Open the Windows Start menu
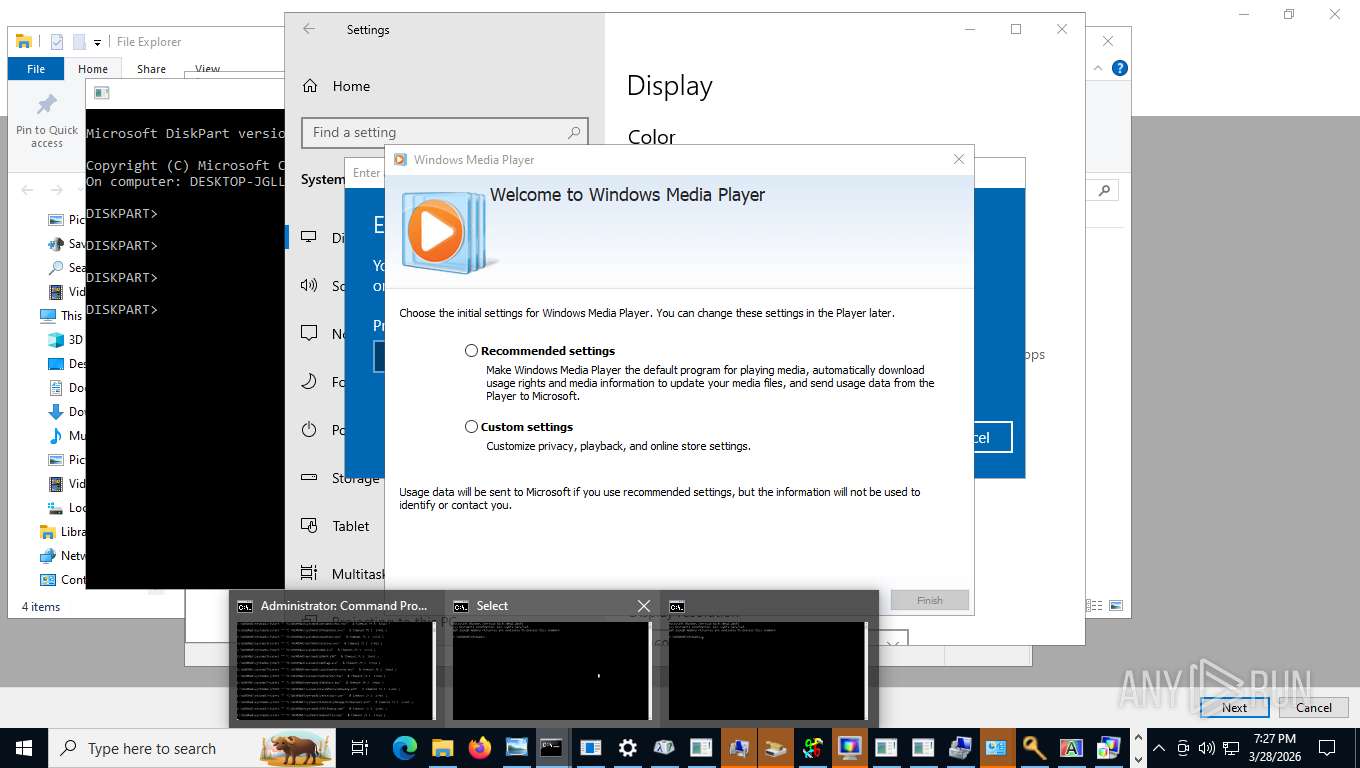Image resolution: width=1360 pixels, height=768 pixels. [x=24, y=748]
